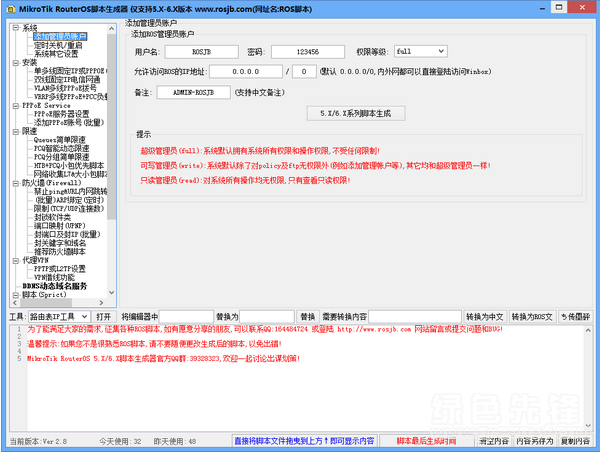Screen dimensions: 600x453
Task: Click the tree horizontal scroll right arrow
Action: coord(101,303)
